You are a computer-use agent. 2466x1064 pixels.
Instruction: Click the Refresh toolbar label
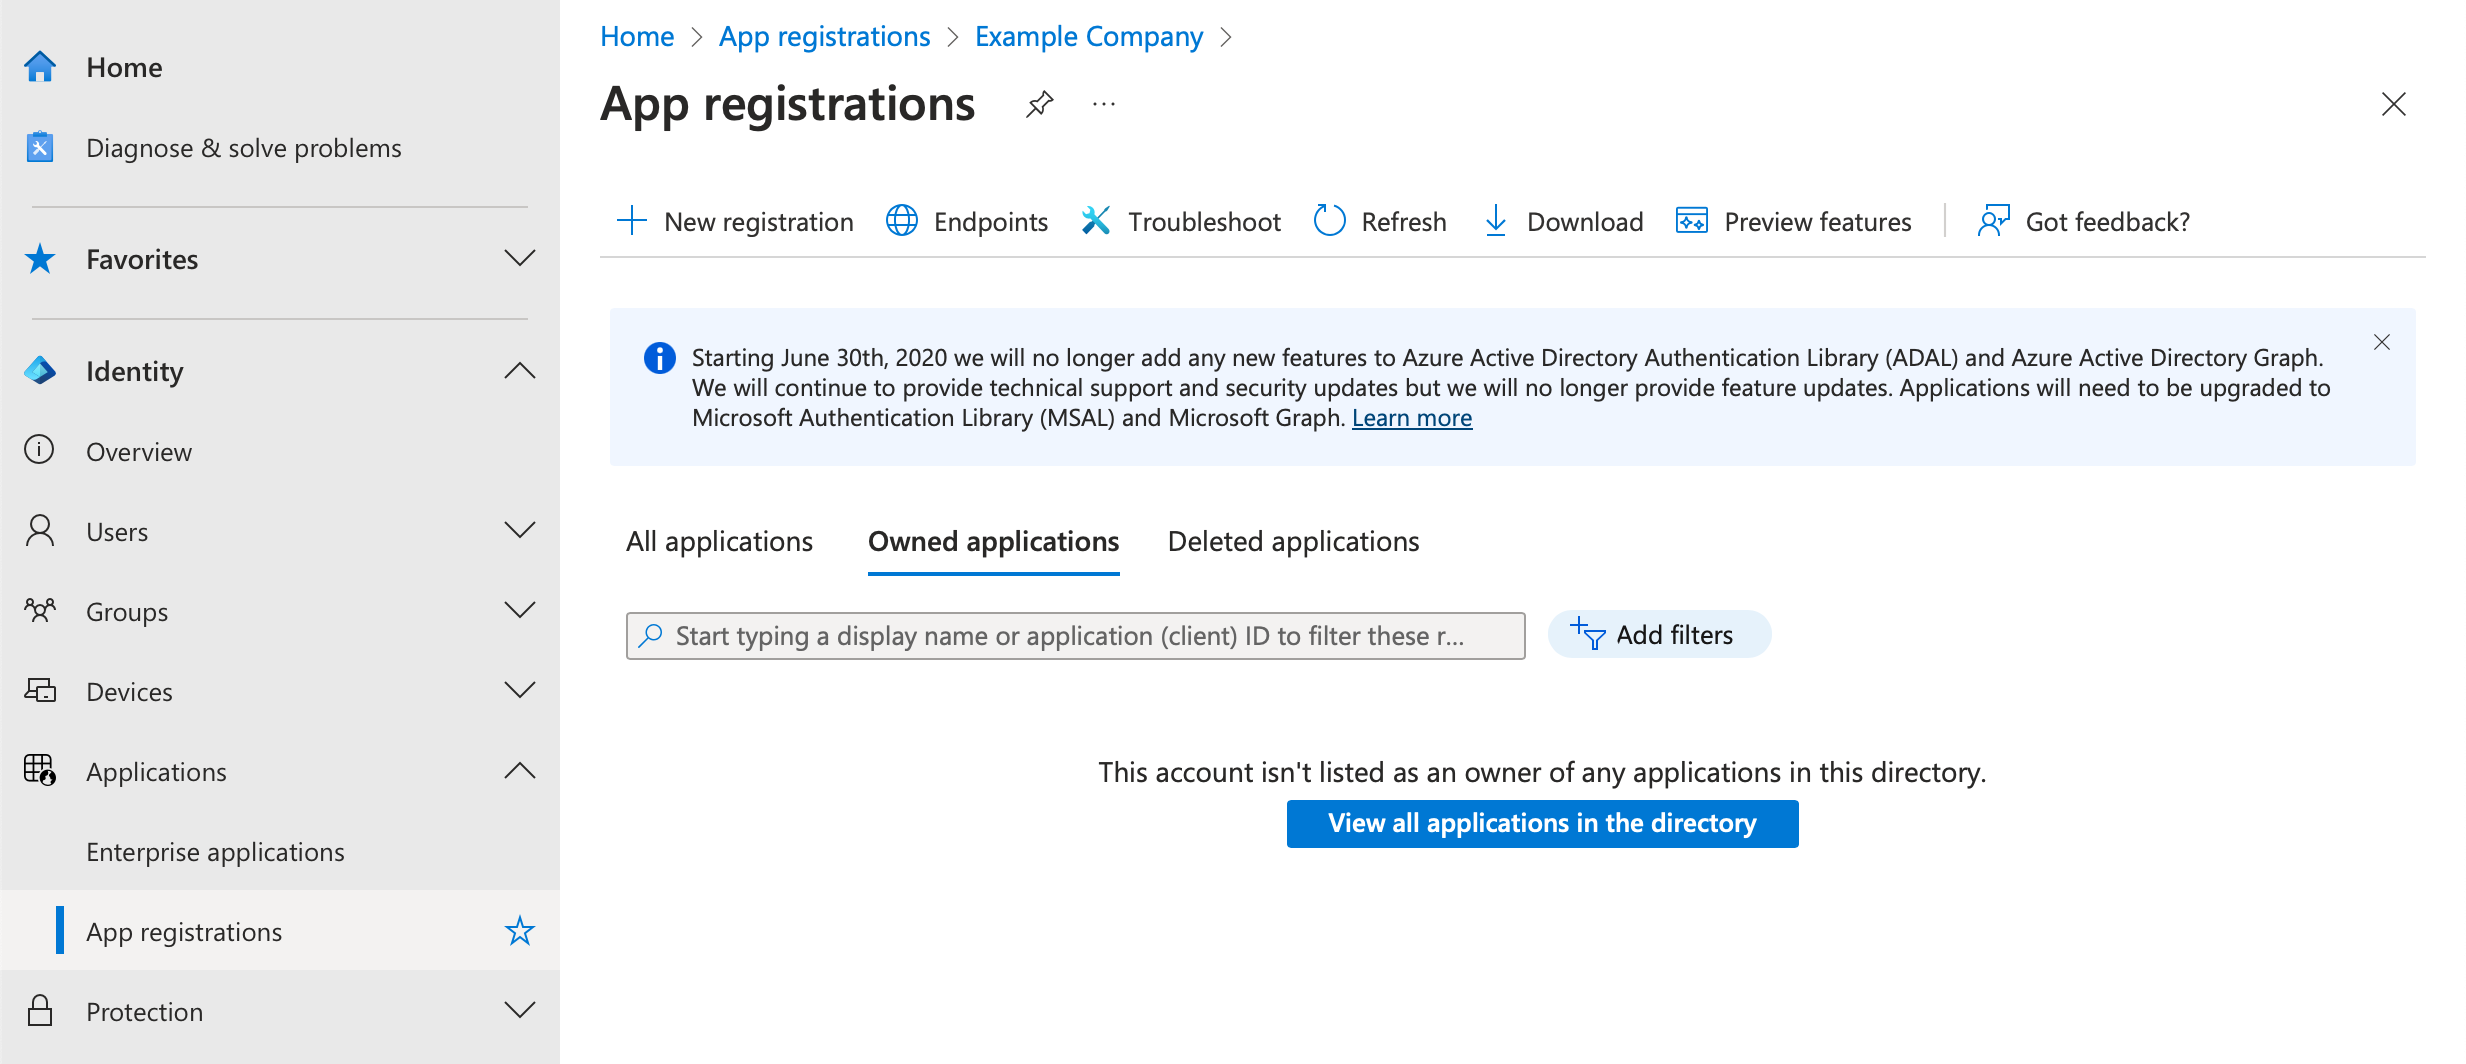click(x=1404, y=221)
